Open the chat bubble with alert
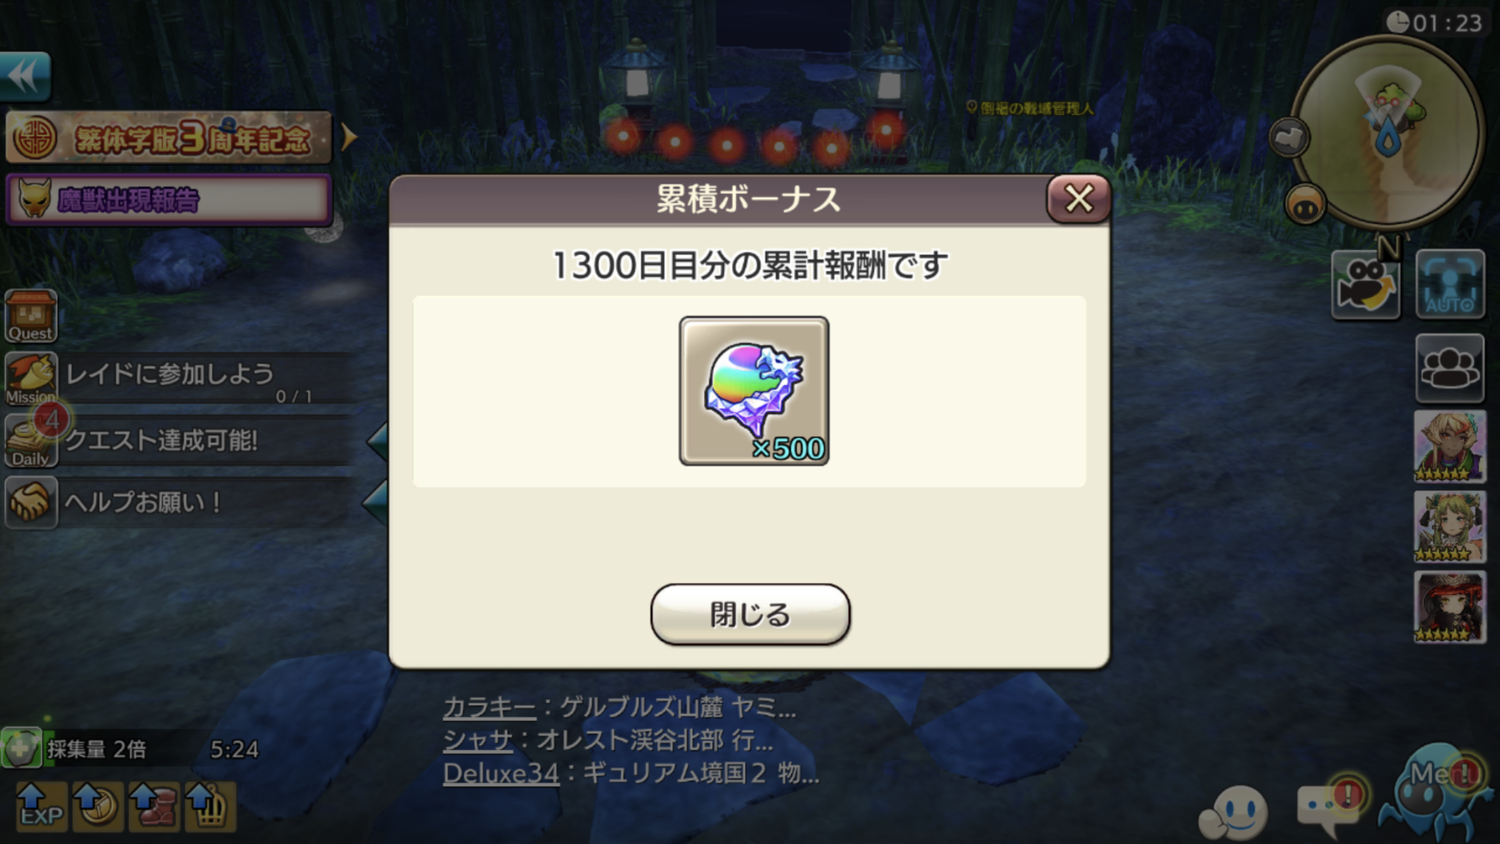1500x844 pixels. pyautogui.click(x=1330, y=808)
